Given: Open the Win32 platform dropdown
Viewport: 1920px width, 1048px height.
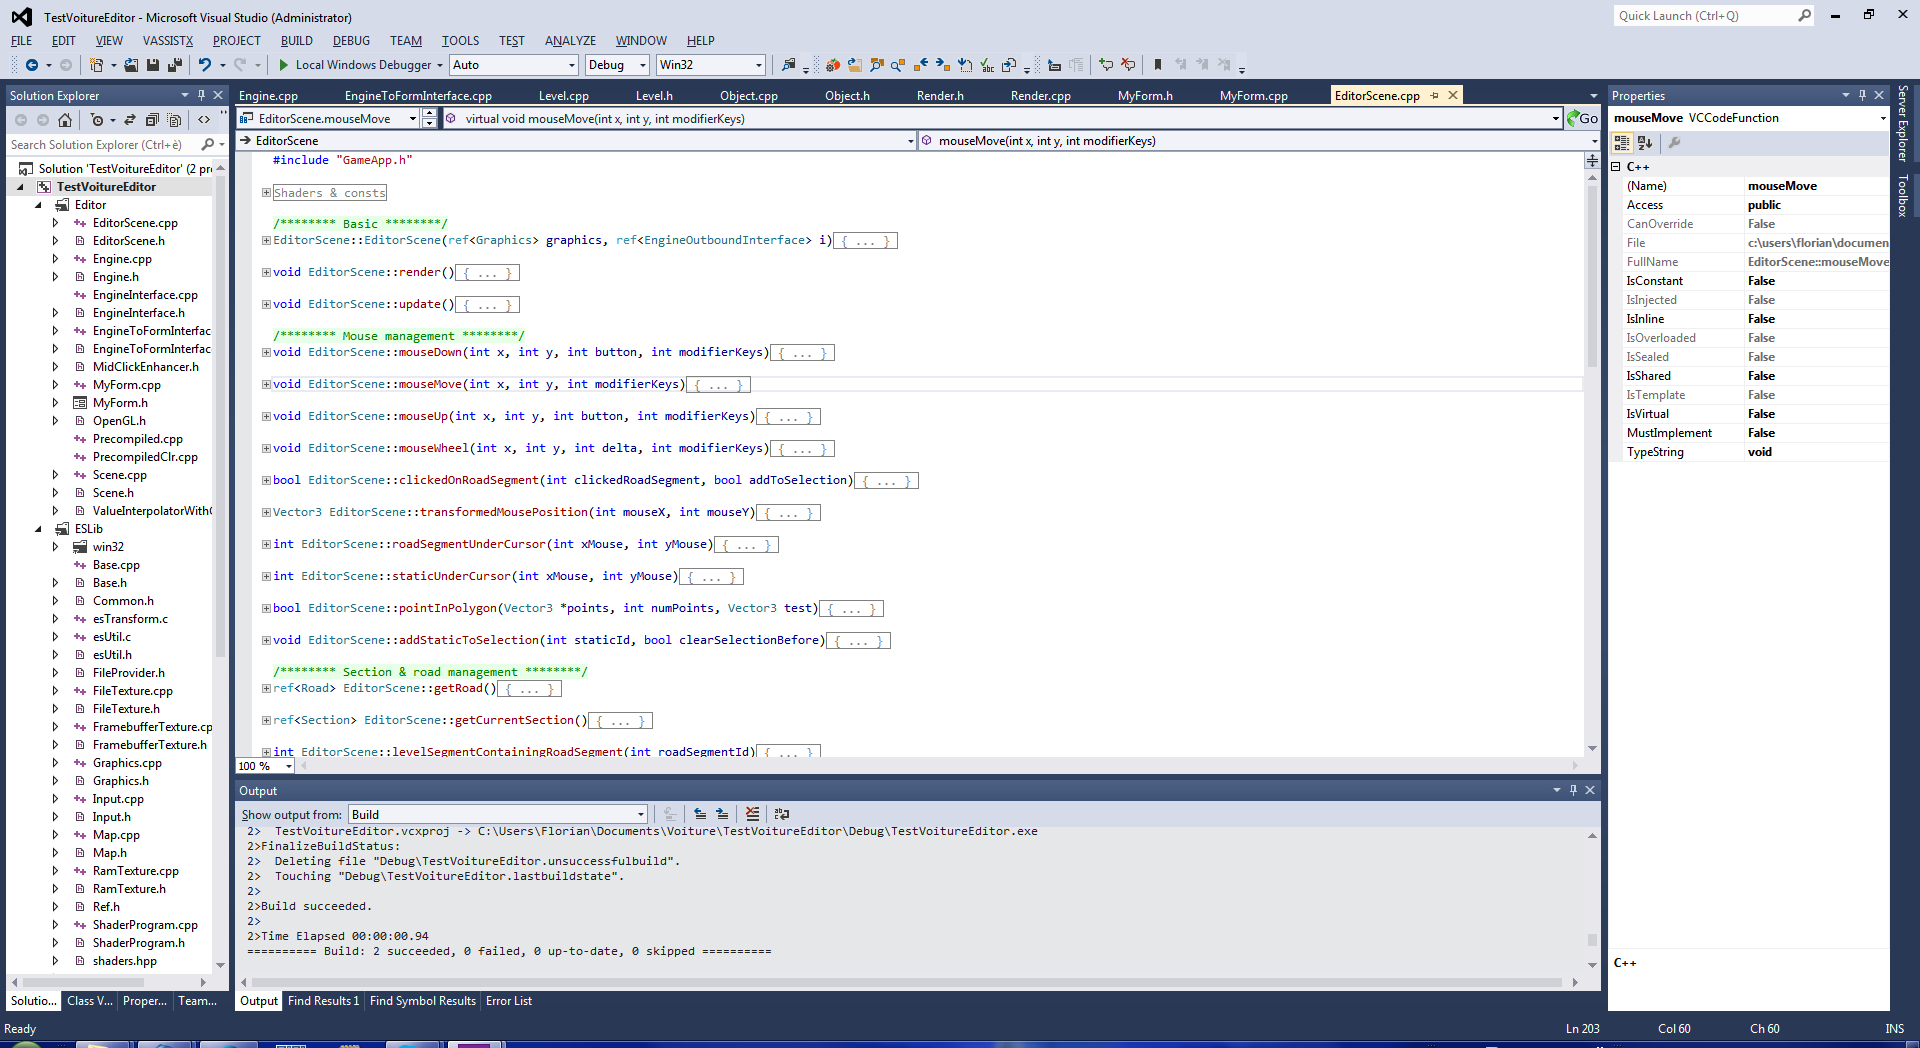Looking at the screenshot, I should pyautogui.click(x=711, y=65).
